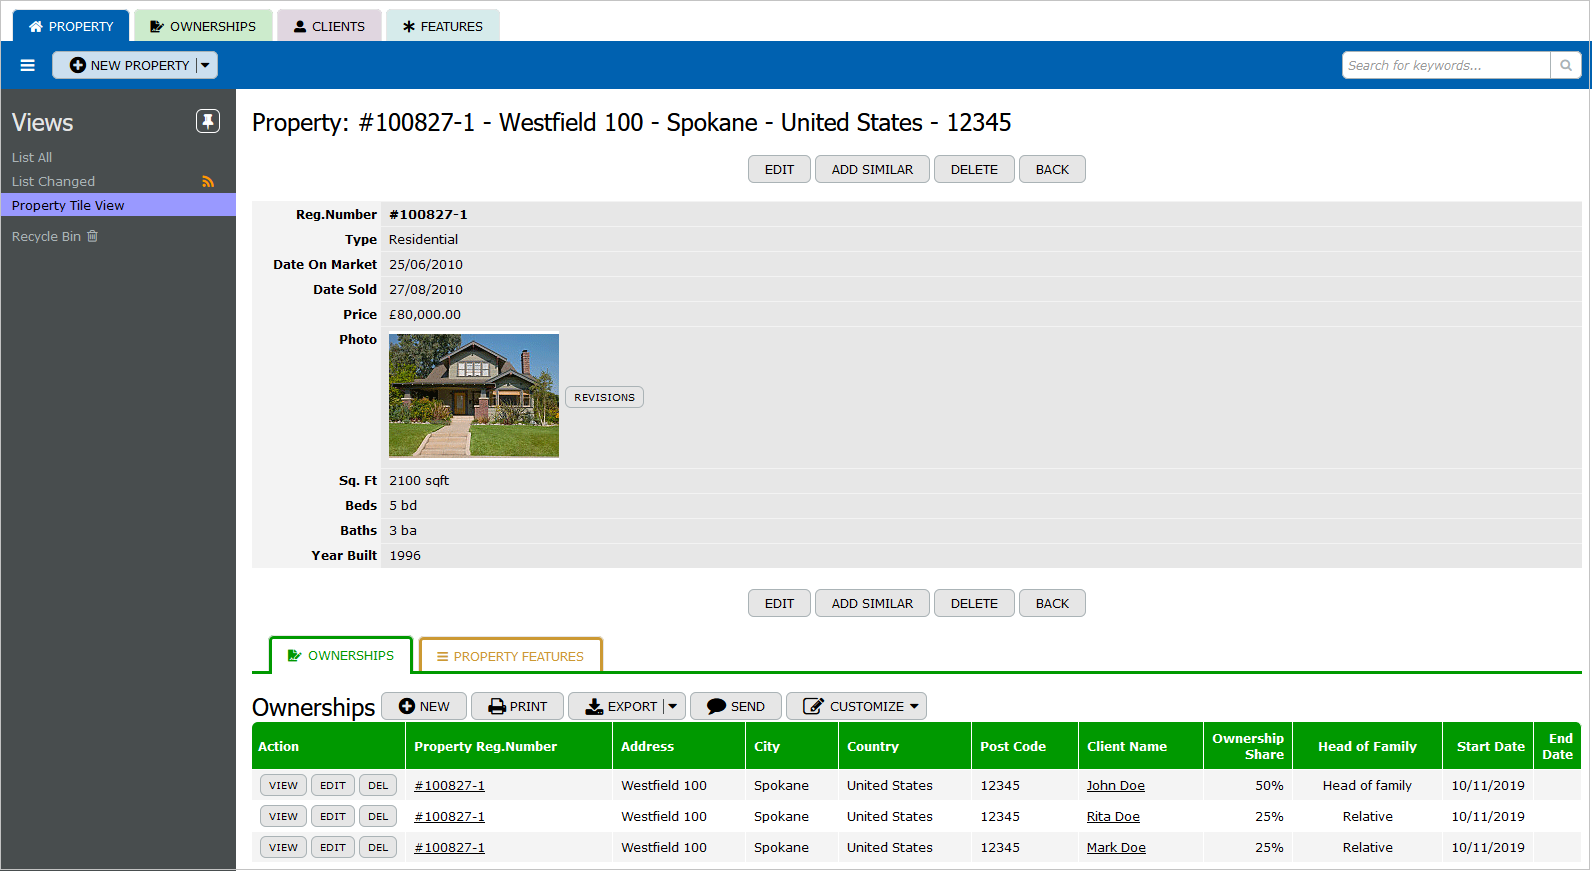This screenshot has height=871, width=1592.
Task: Click the keyword search field
Action: point(1445,65)
